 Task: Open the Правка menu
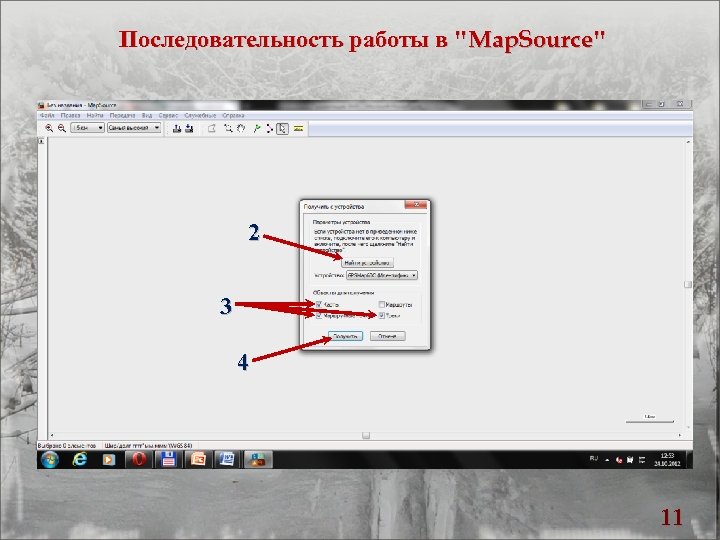click(70, 115)
